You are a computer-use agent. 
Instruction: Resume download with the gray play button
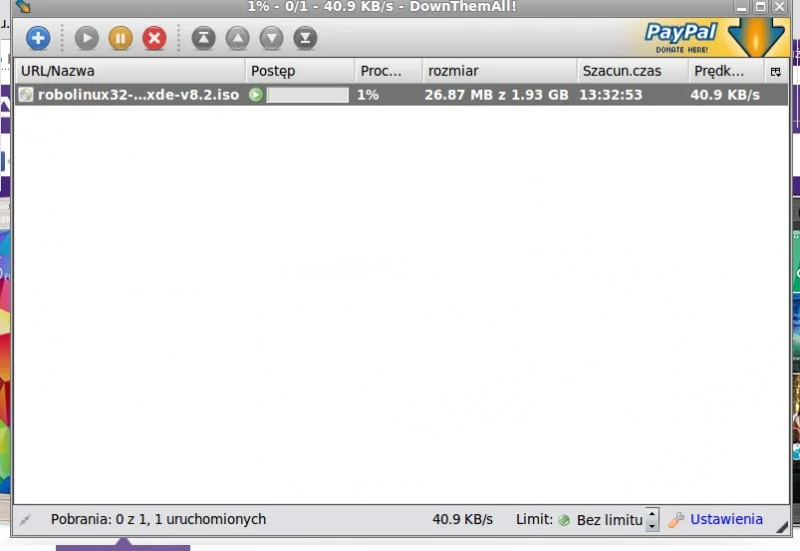click(87, 38)
